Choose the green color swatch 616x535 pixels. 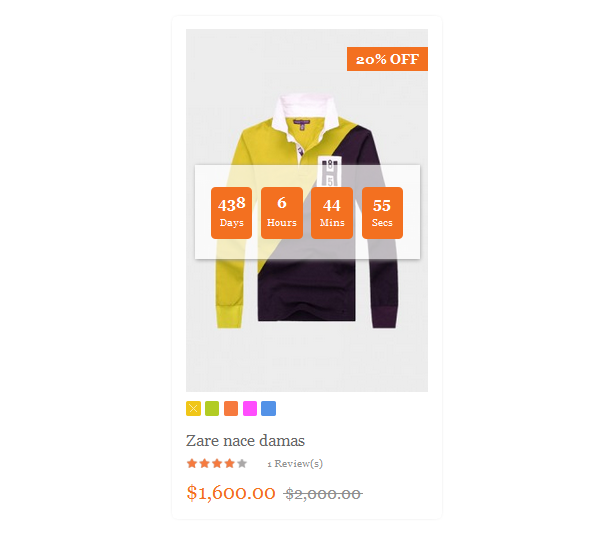tap(212, 409)
